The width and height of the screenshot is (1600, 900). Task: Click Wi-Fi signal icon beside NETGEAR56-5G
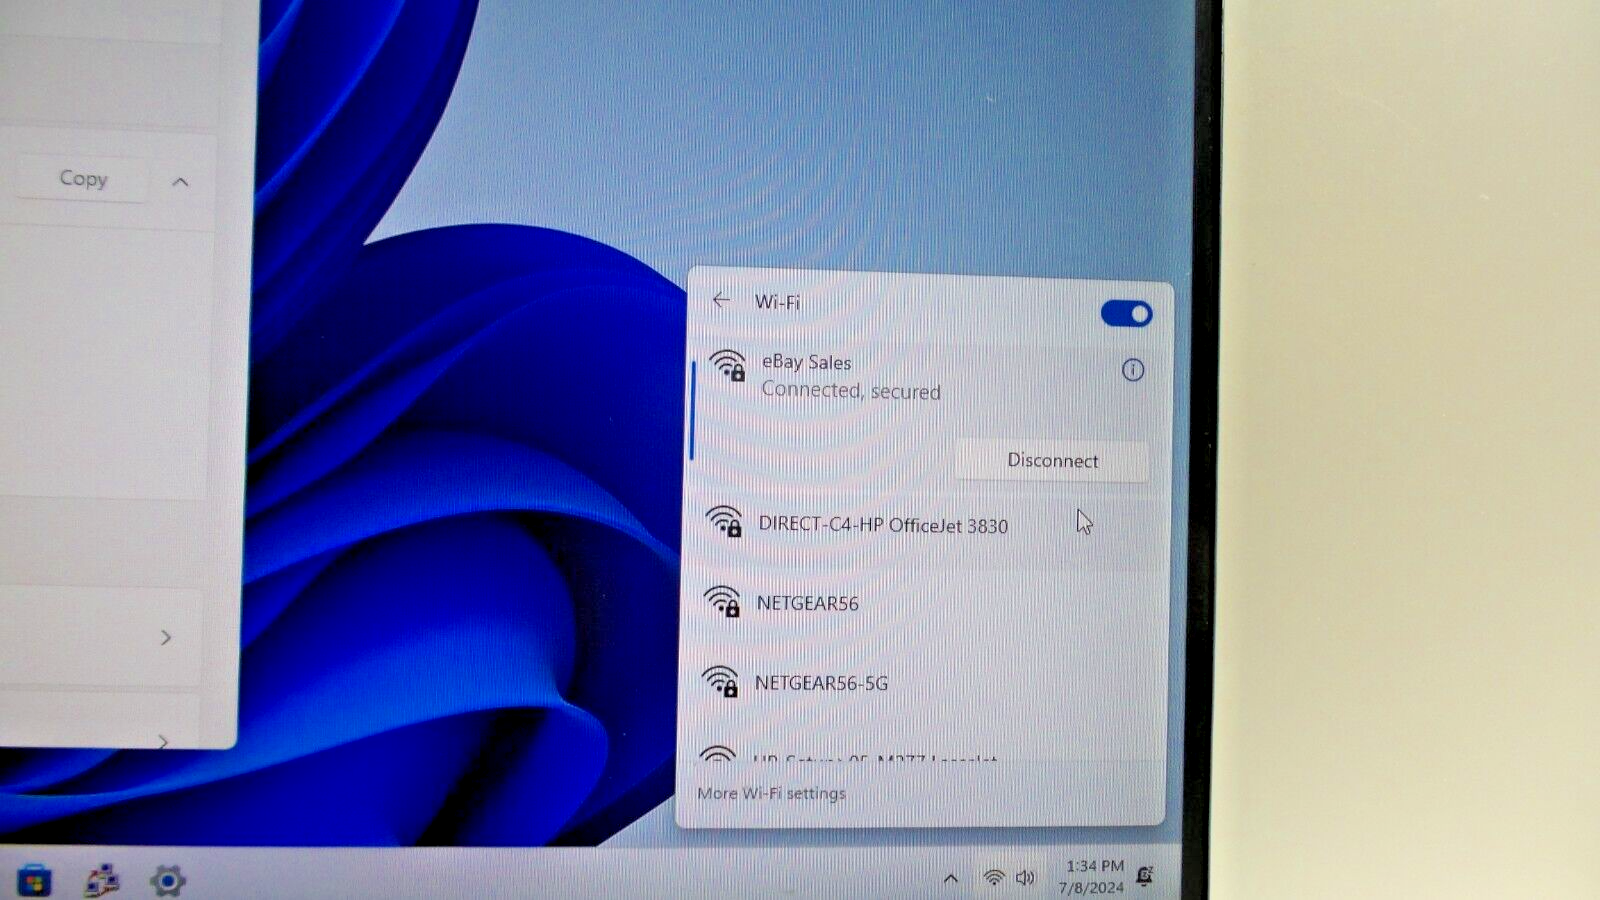[720, 681]
